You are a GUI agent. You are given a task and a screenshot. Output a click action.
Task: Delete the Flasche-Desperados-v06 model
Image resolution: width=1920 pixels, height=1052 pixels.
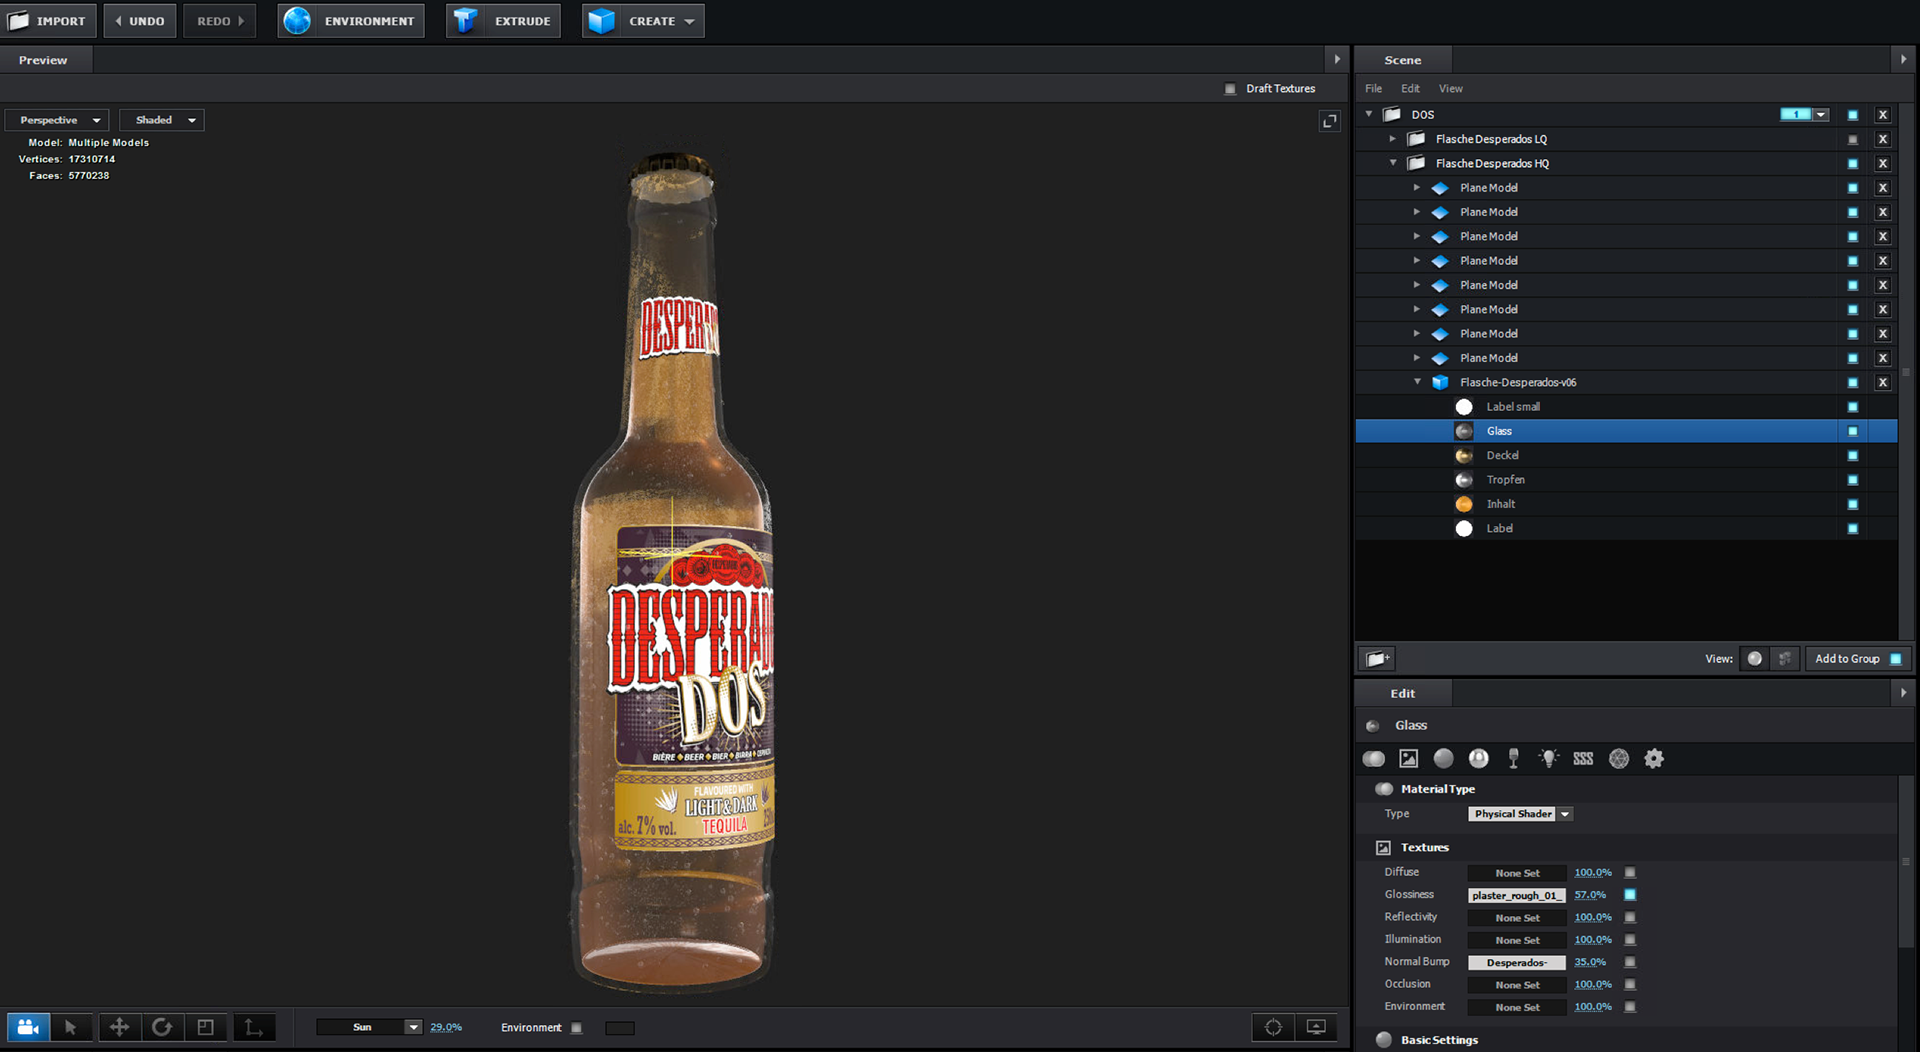pos(1883,383)
